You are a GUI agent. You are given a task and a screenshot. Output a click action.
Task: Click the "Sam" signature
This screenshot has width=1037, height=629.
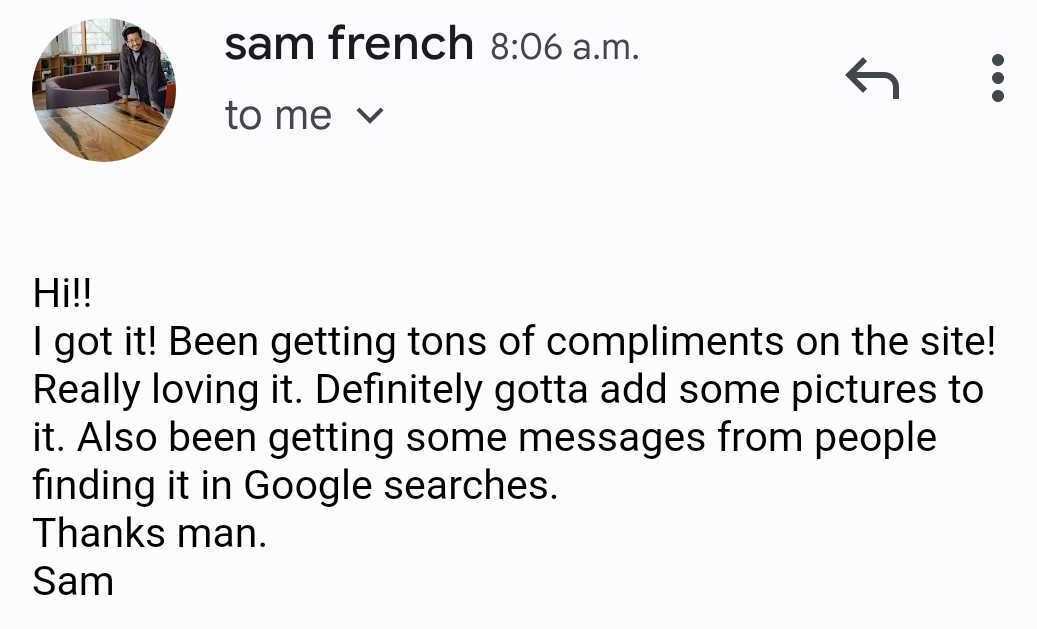pos(73,581)
